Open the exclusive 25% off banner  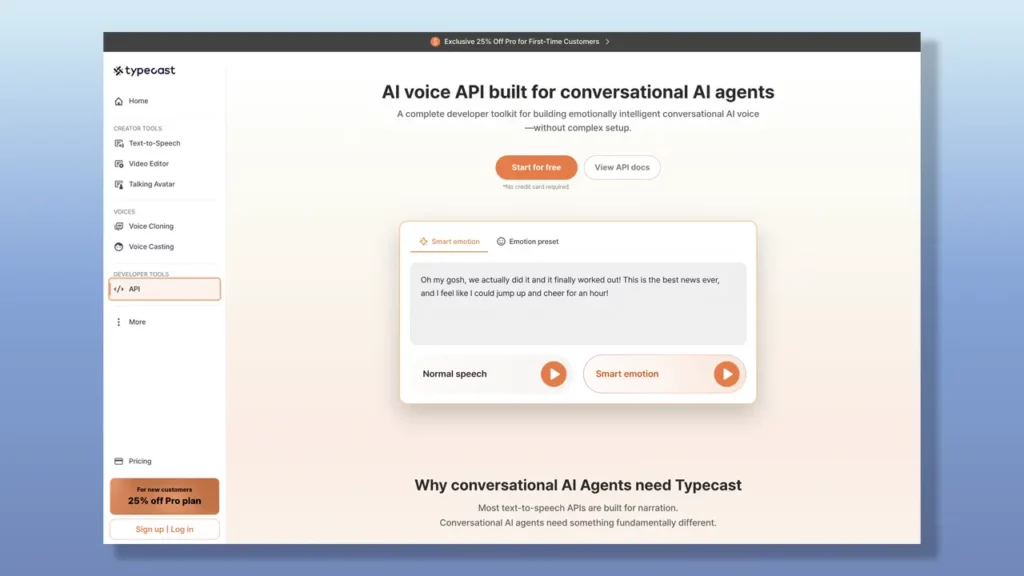tap(519, 41)
